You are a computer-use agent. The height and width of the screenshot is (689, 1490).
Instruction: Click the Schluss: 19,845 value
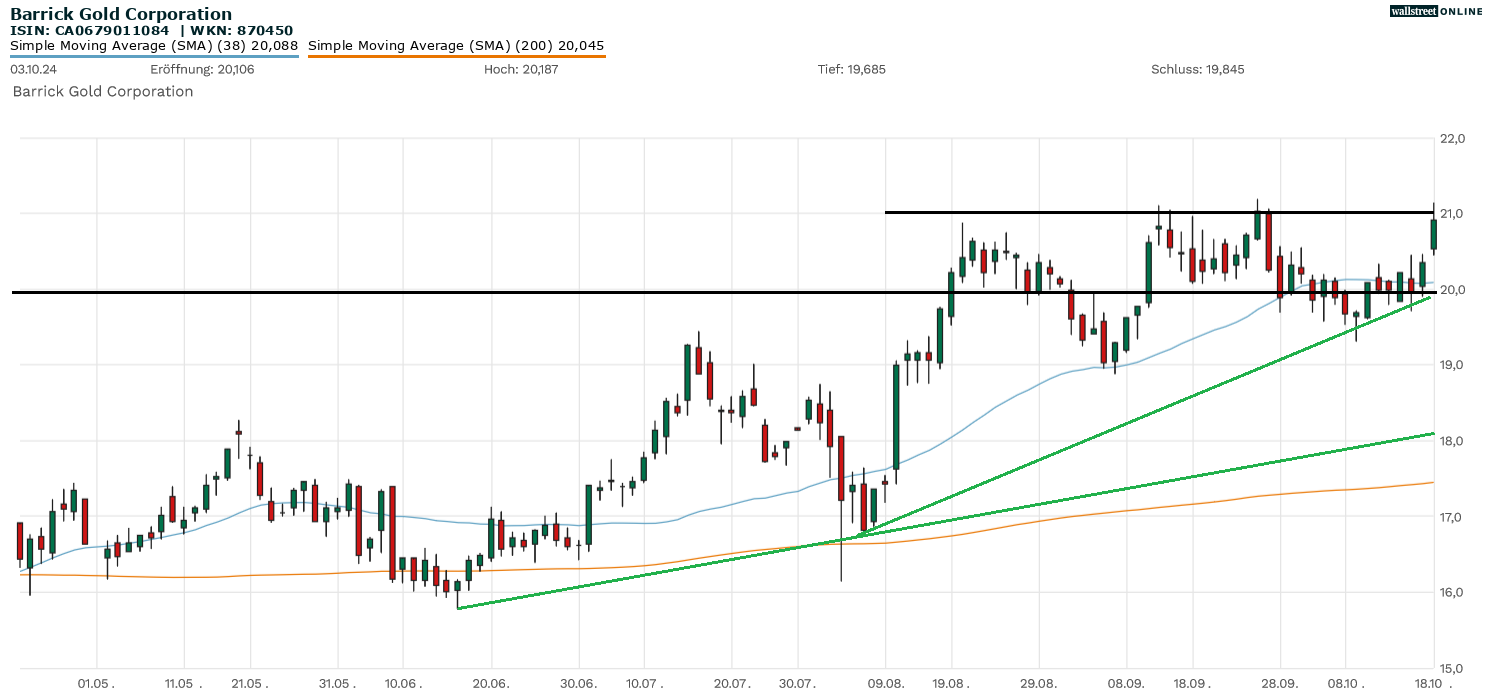coord(1198,70)
